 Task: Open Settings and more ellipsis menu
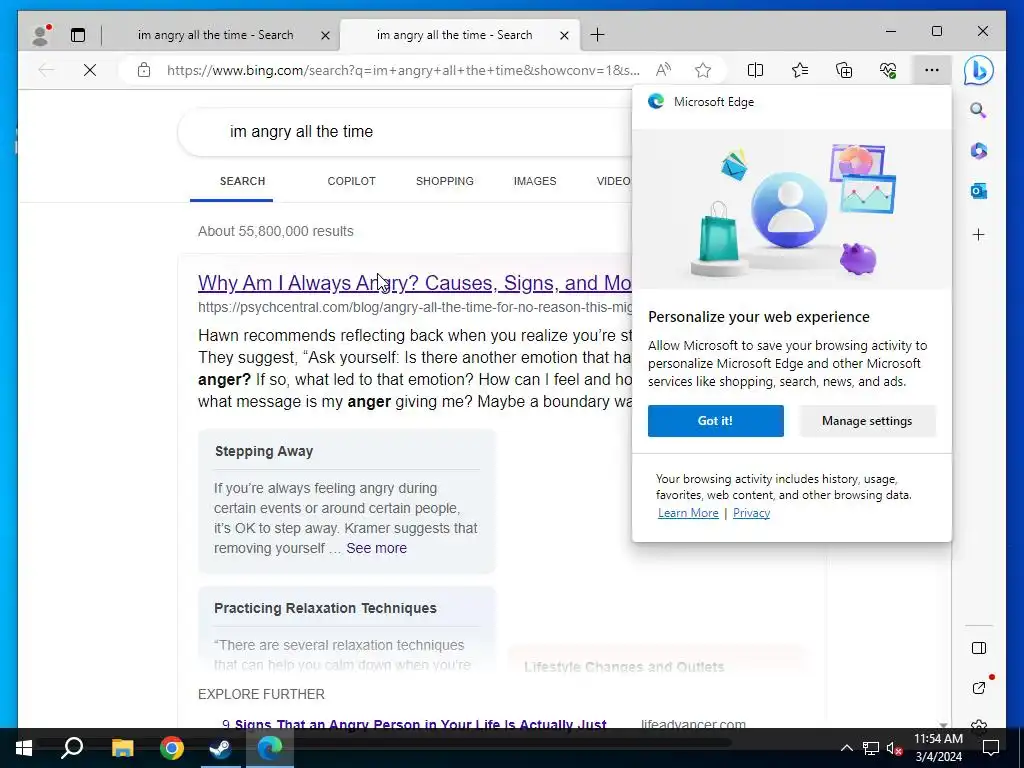tap(932, 70)
